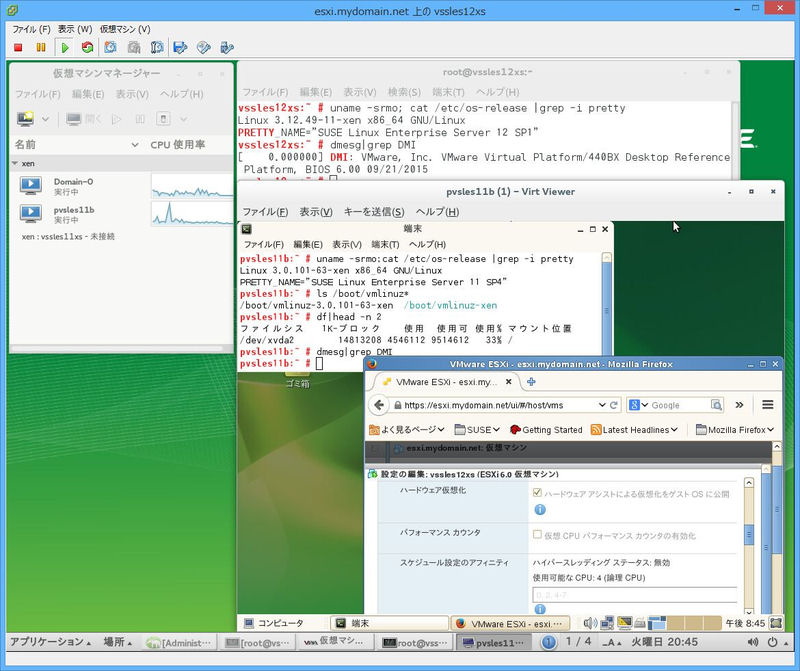Expand the SUSE bookmarks folder
The width and height of the screenshot is (800, 671).
tap(477, 430)
